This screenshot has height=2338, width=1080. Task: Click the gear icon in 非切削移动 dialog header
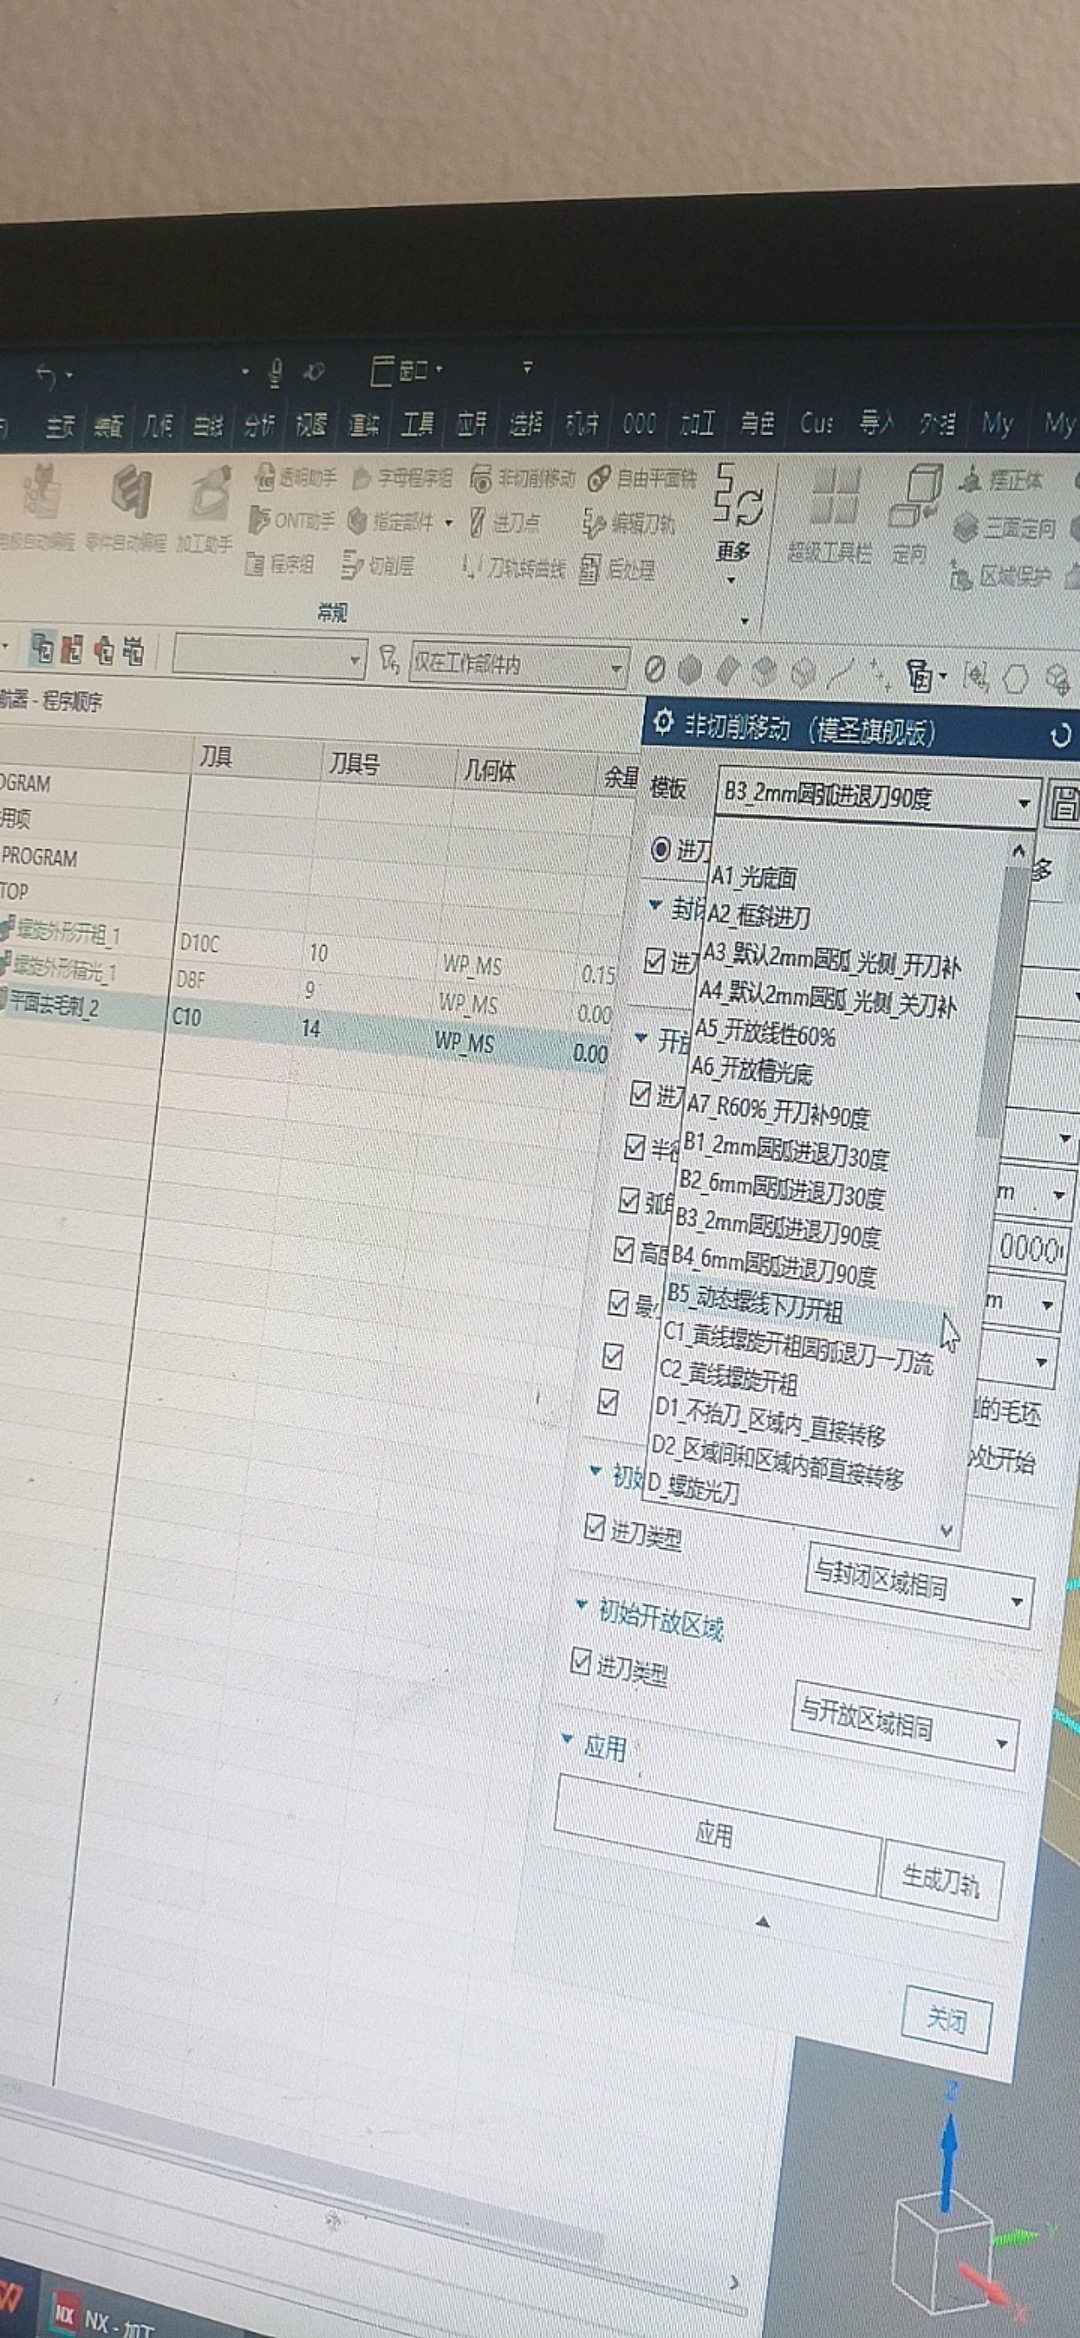662,722
